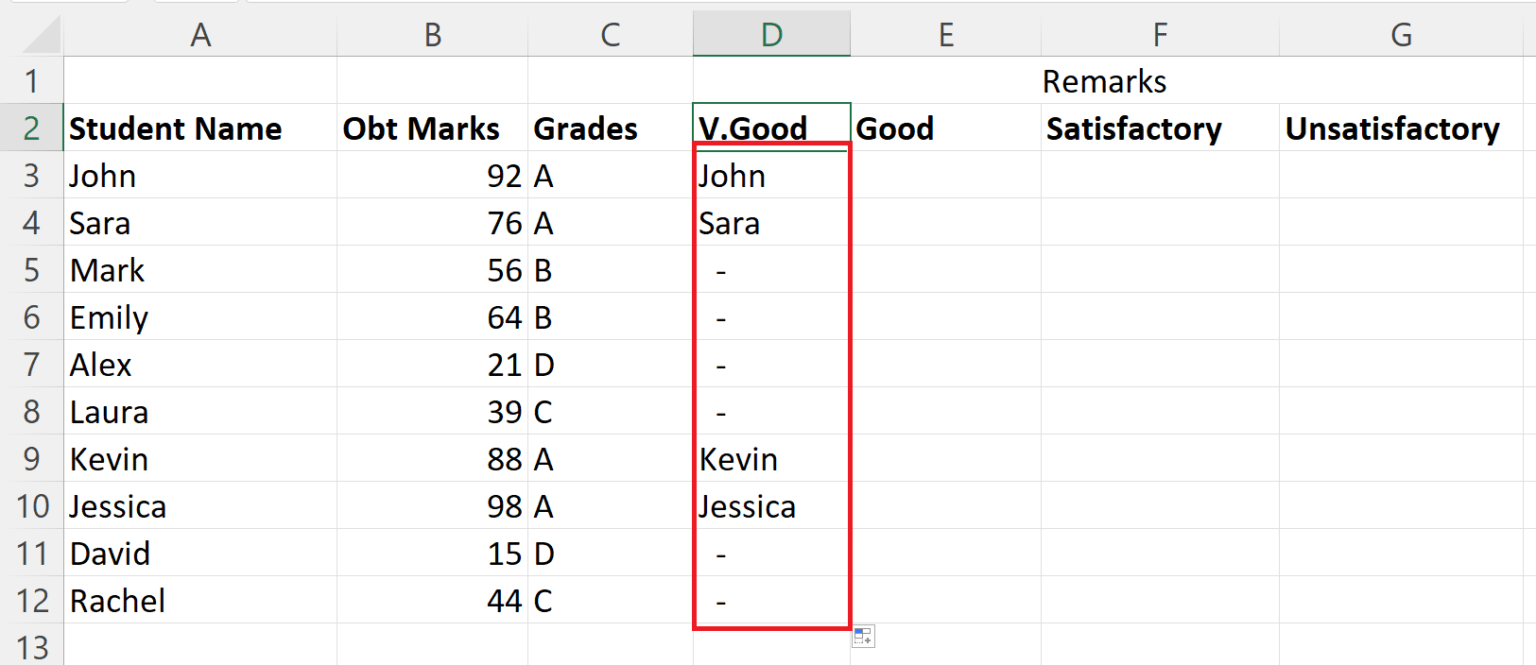Select column header G
The height and width of the screenshot is (665, 1536).
pos(1400,33)
